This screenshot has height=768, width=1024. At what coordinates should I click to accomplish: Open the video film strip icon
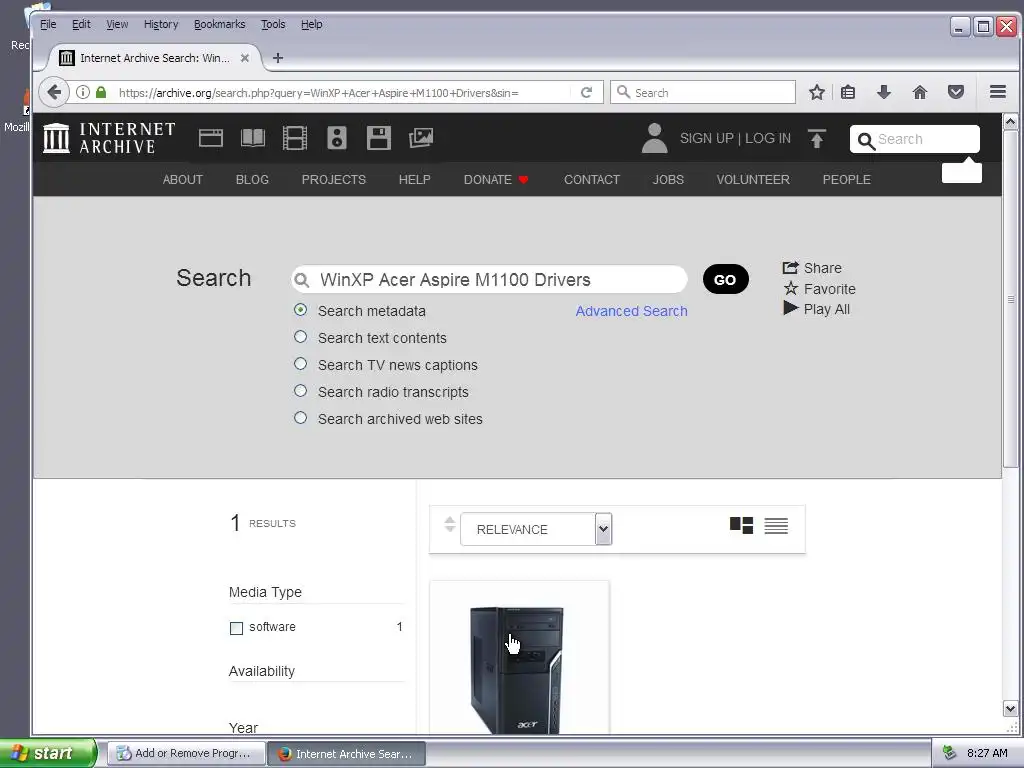point(295,138)
